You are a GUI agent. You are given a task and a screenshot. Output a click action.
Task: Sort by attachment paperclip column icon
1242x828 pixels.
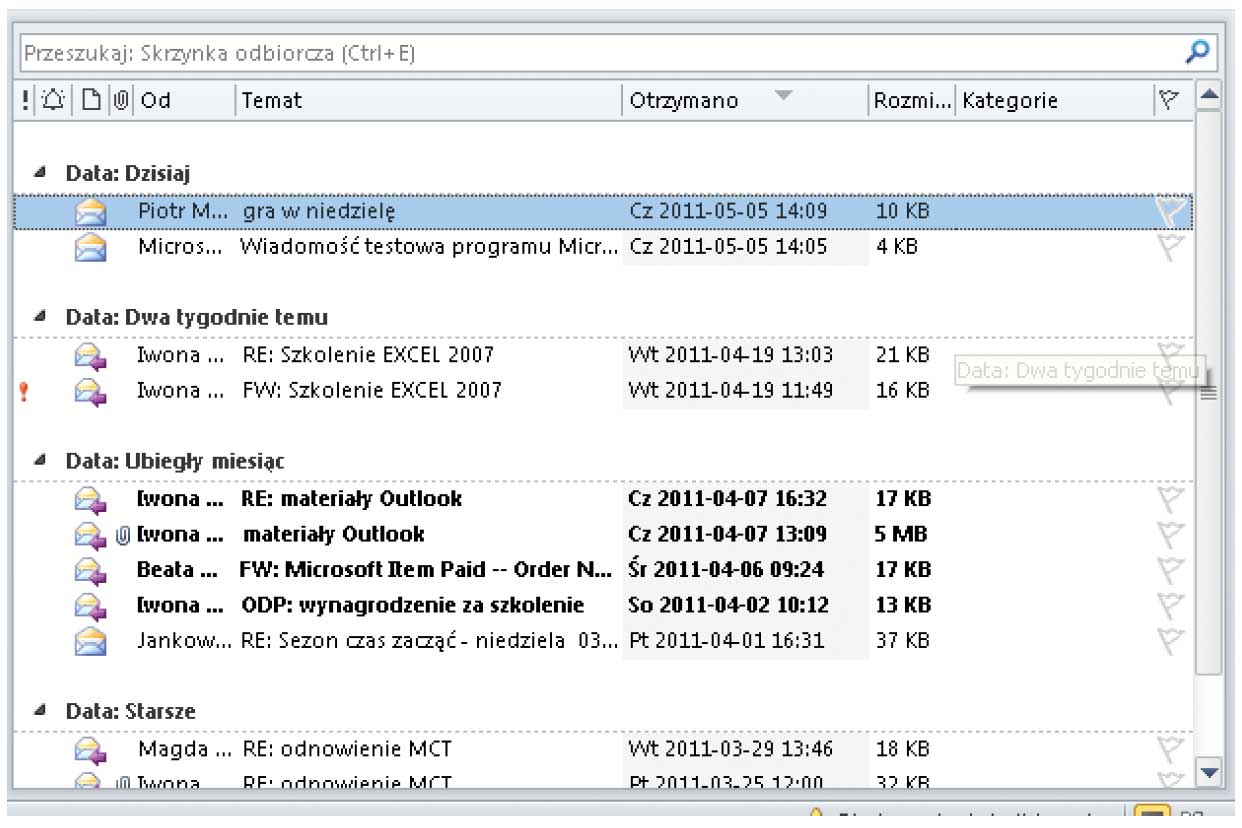pos(120,100)
